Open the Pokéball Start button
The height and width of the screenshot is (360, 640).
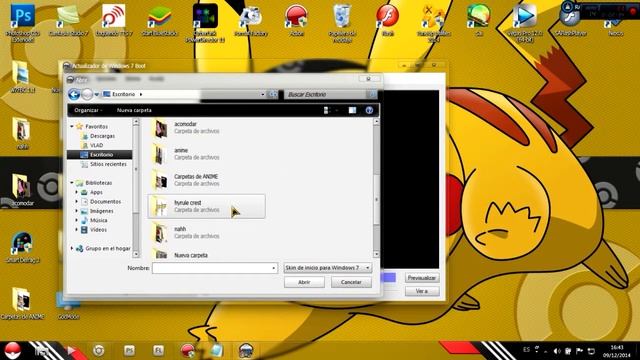pos(13,351)
